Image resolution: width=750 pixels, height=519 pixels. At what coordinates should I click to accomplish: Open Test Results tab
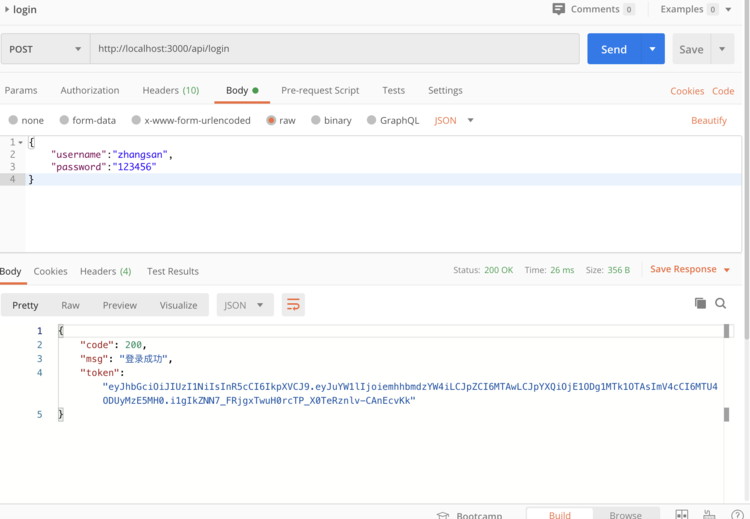pos(173,271)
